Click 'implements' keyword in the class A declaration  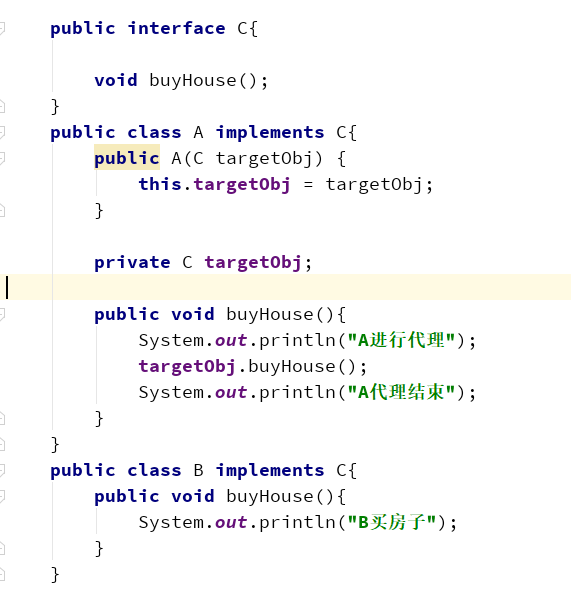coord(270,133)
